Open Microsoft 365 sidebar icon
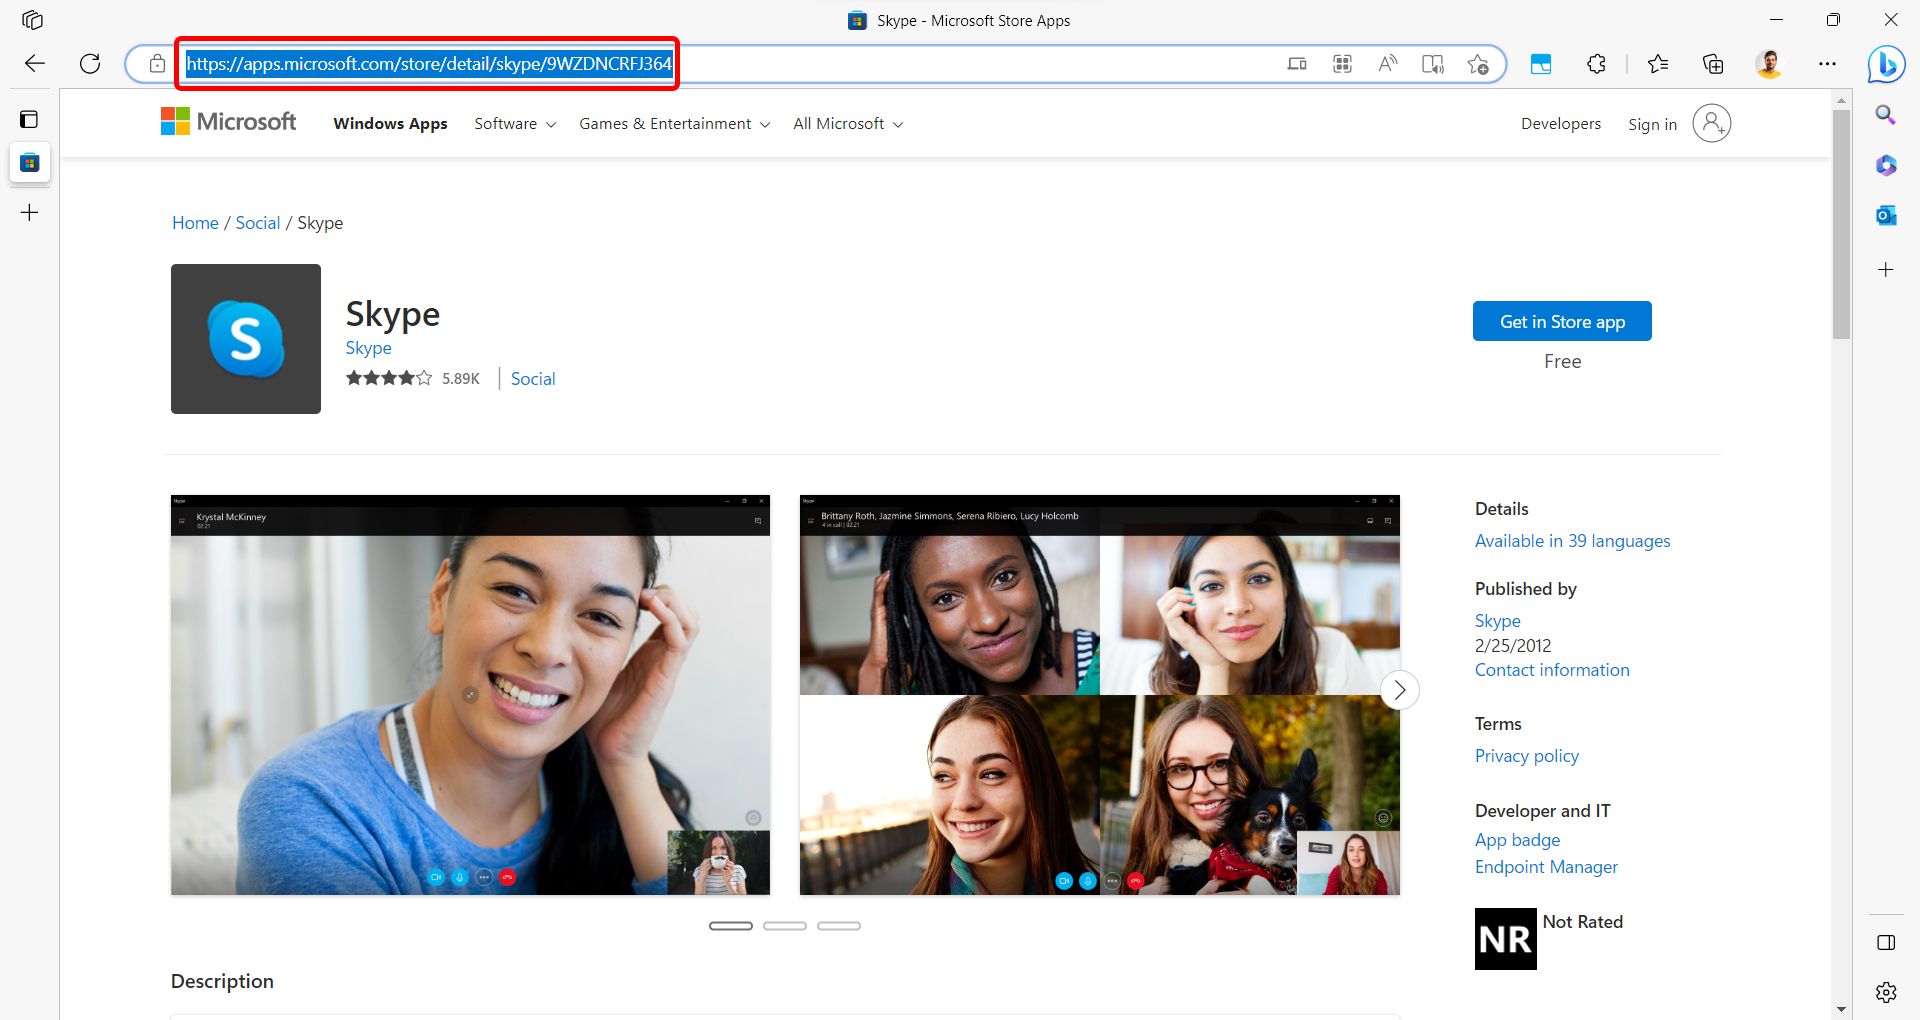Screen dimensions: 1920x1020 [1886, 165]
